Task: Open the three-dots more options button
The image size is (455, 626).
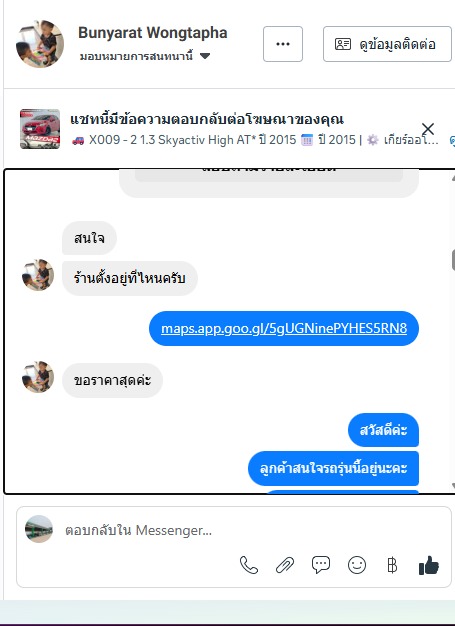Action: click(x=283, y=44)
